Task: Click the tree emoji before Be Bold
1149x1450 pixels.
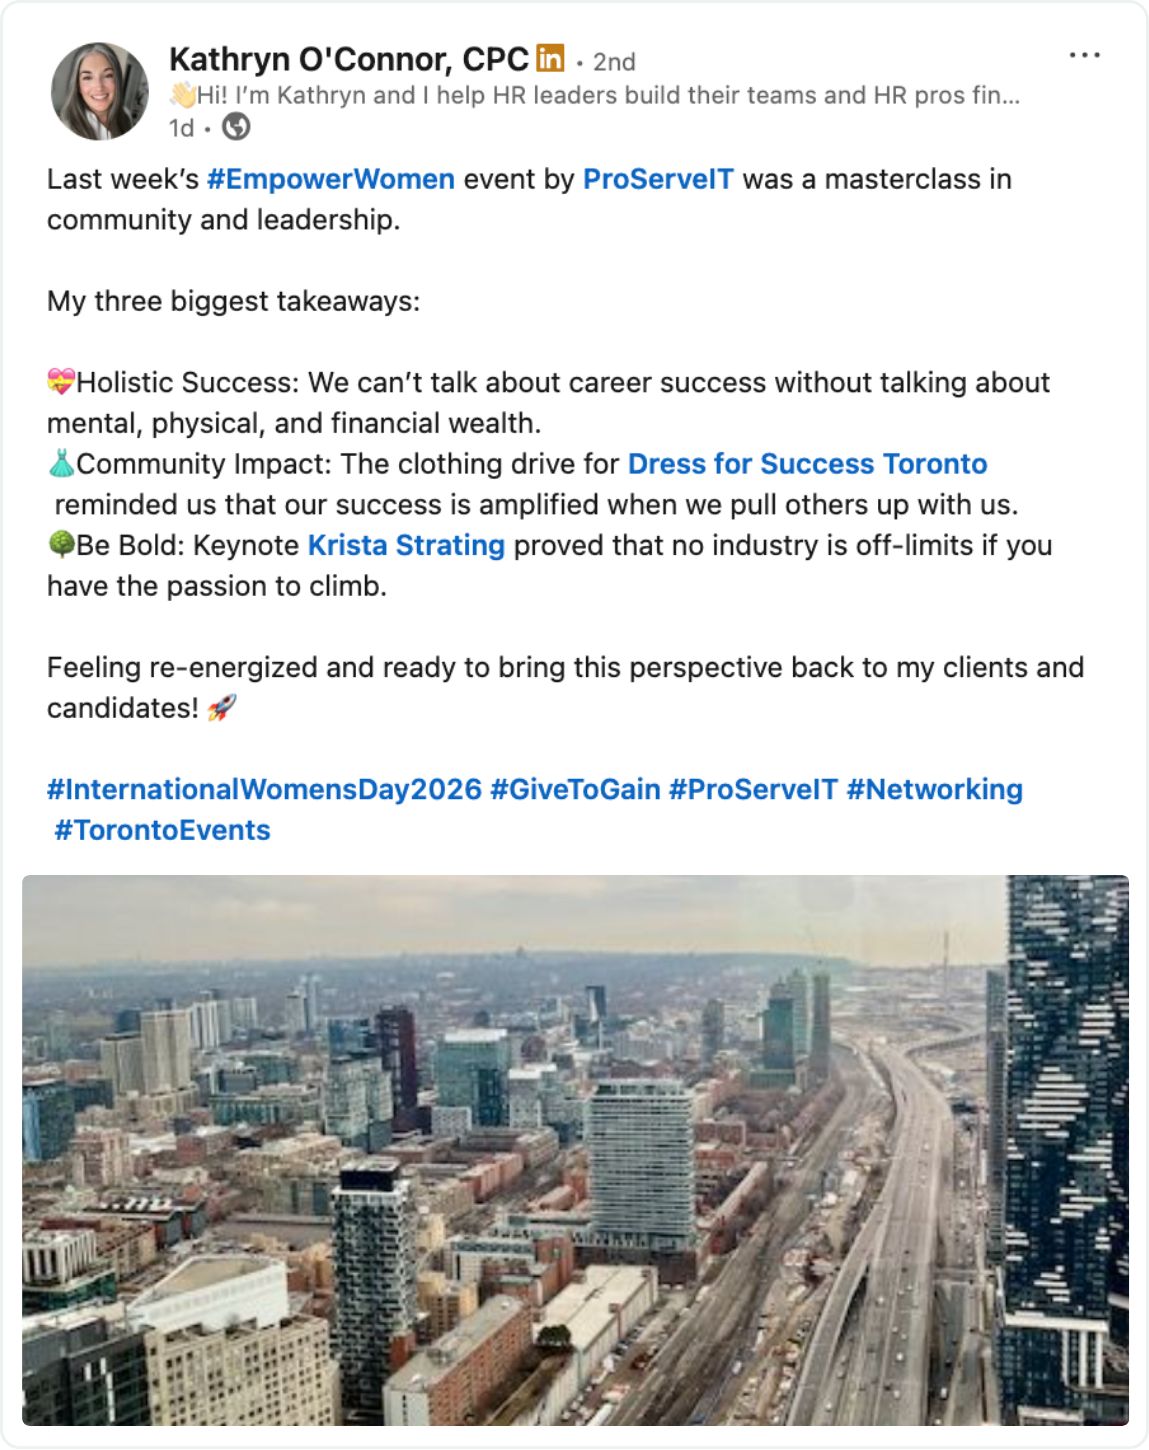Action: (x=61, y=545)
